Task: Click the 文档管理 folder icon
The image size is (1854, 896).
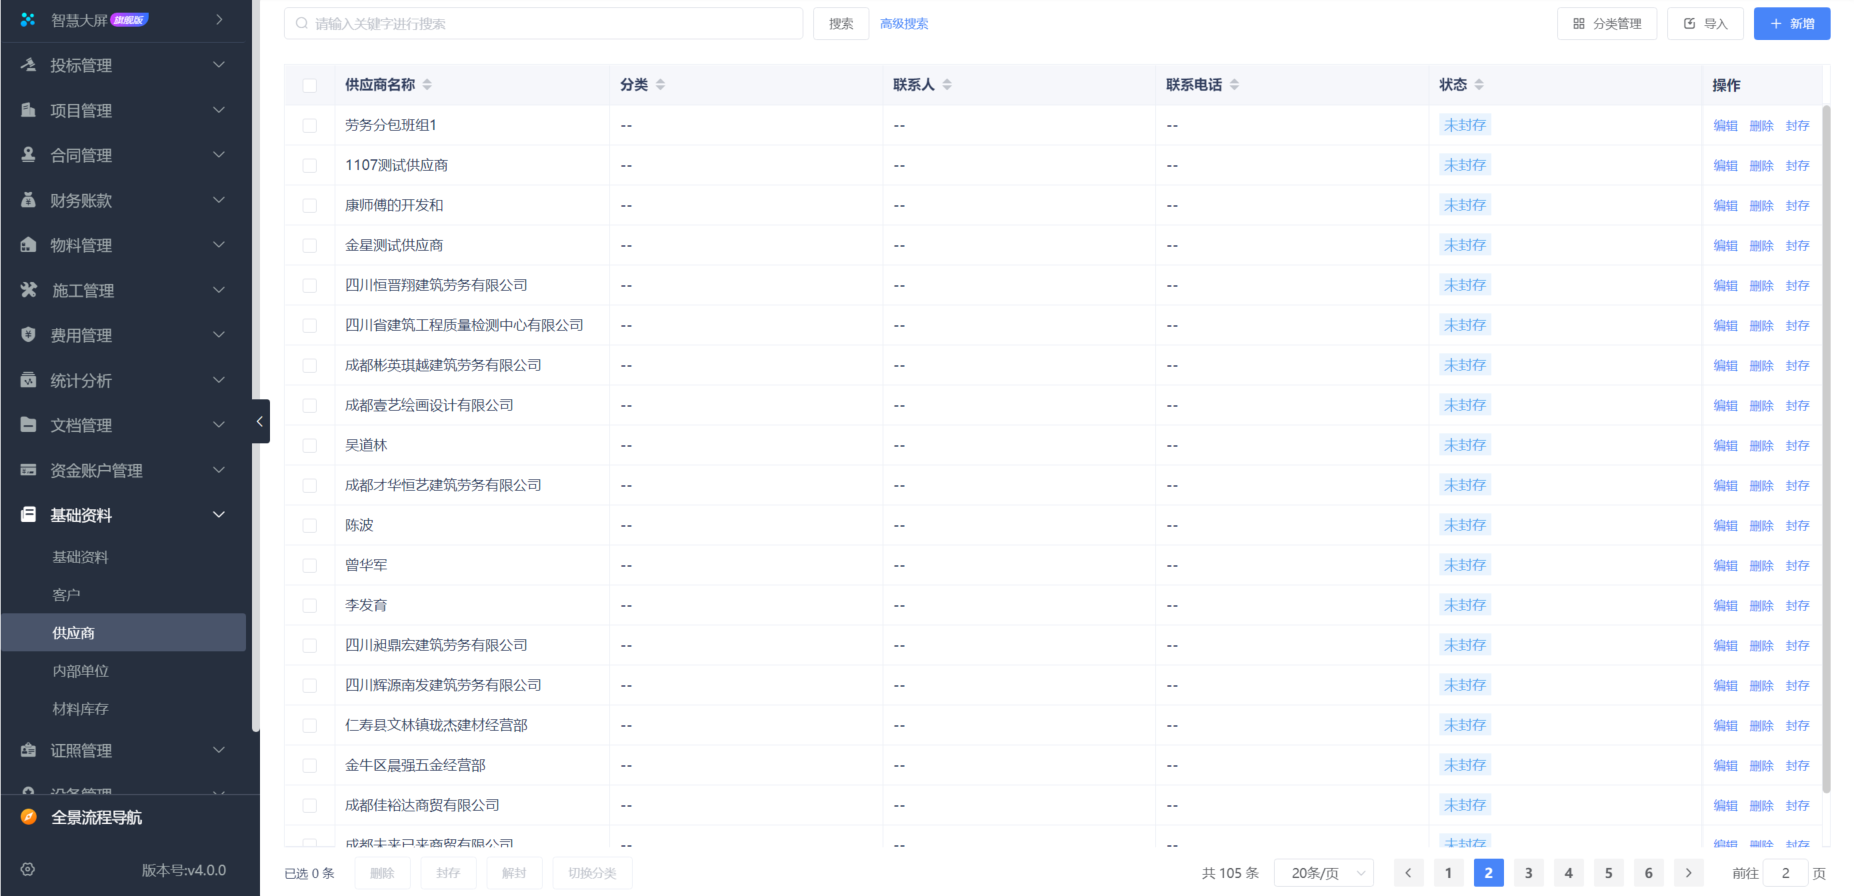Action: 28,425
